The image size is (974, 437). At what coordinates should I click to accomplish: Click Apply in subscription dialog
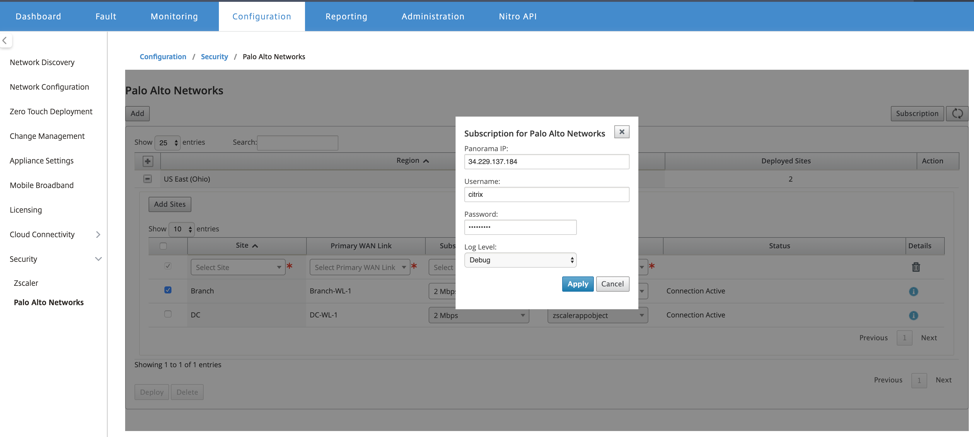tap(578, 284)
